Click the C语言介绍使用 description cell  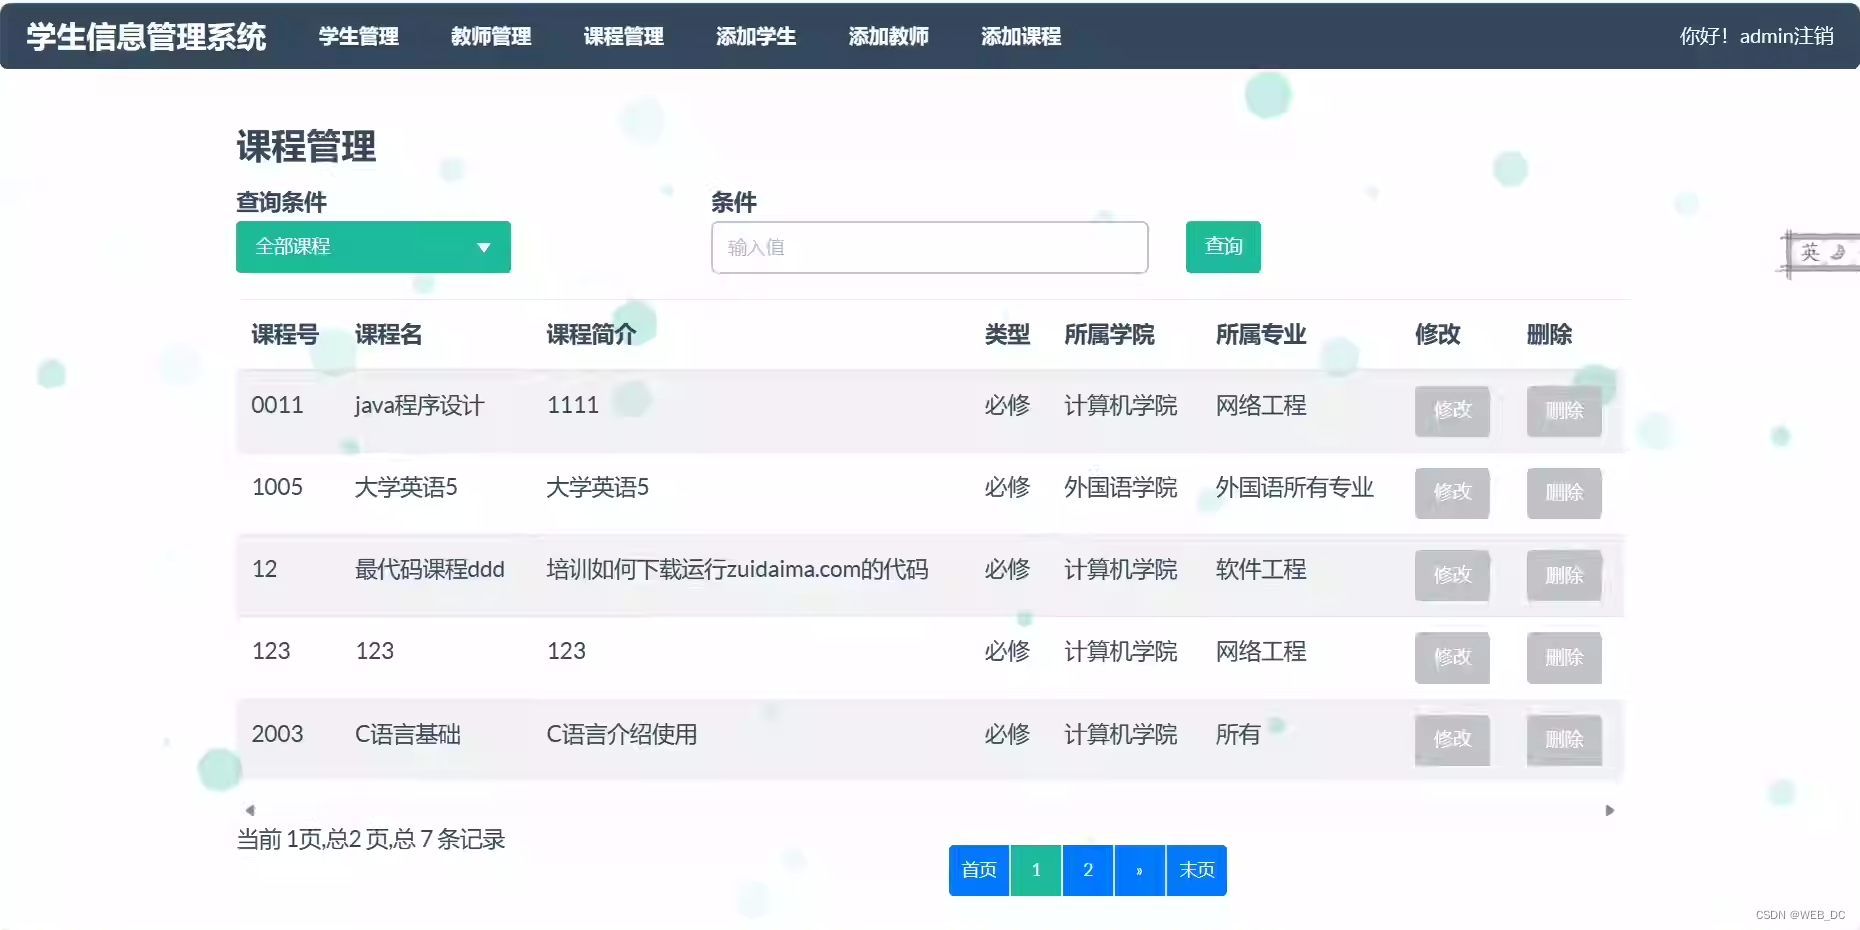click(x=622, y=734)
